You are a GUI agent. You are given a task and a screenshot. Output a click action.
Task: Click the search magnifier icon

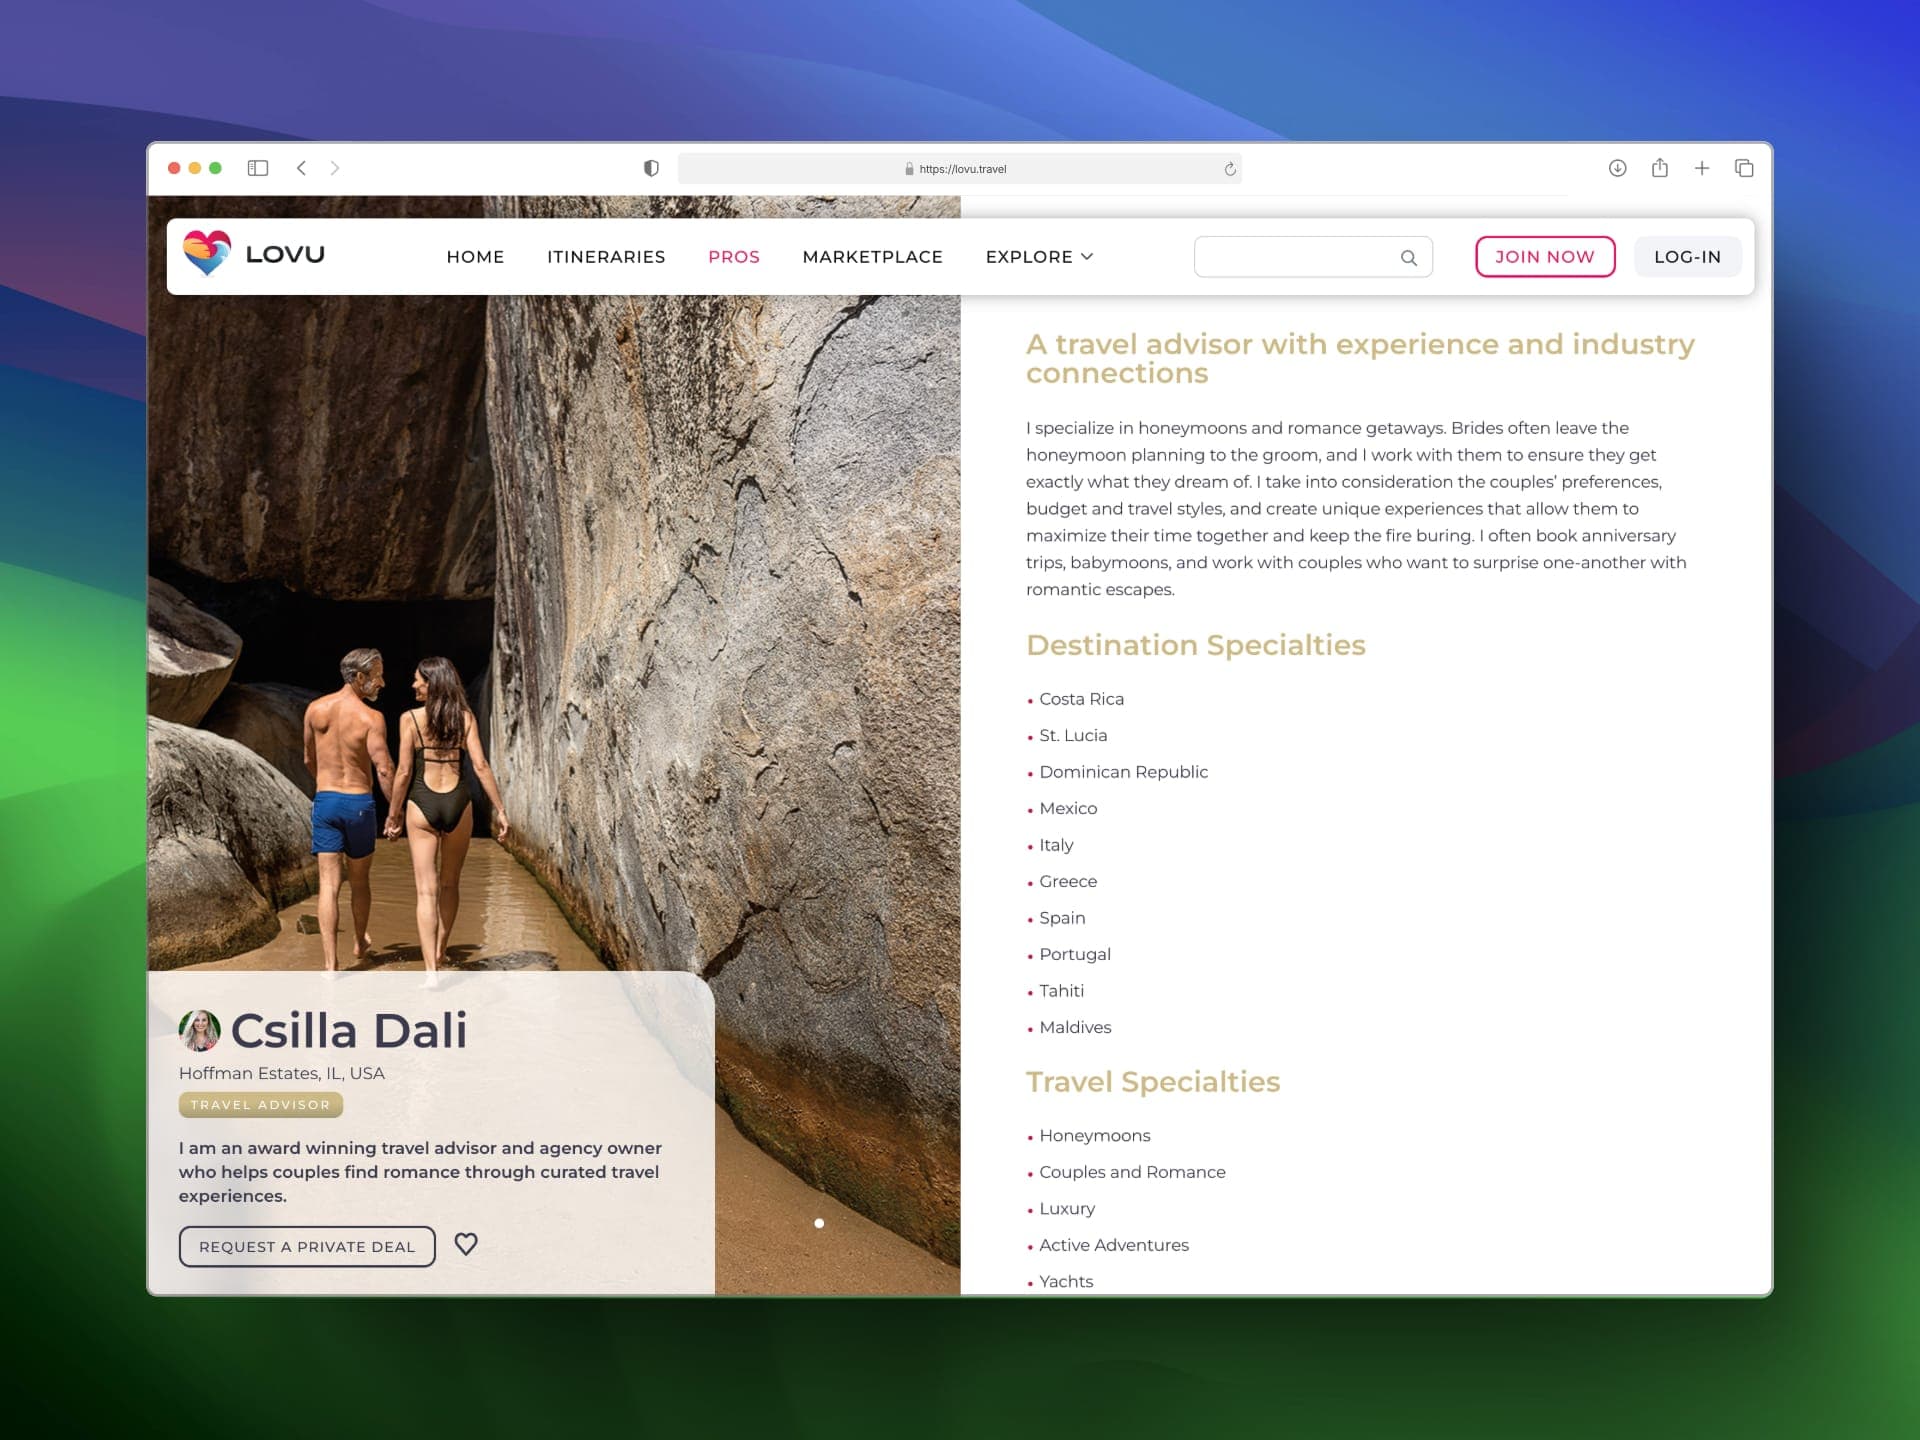[x=1408, y=258]
